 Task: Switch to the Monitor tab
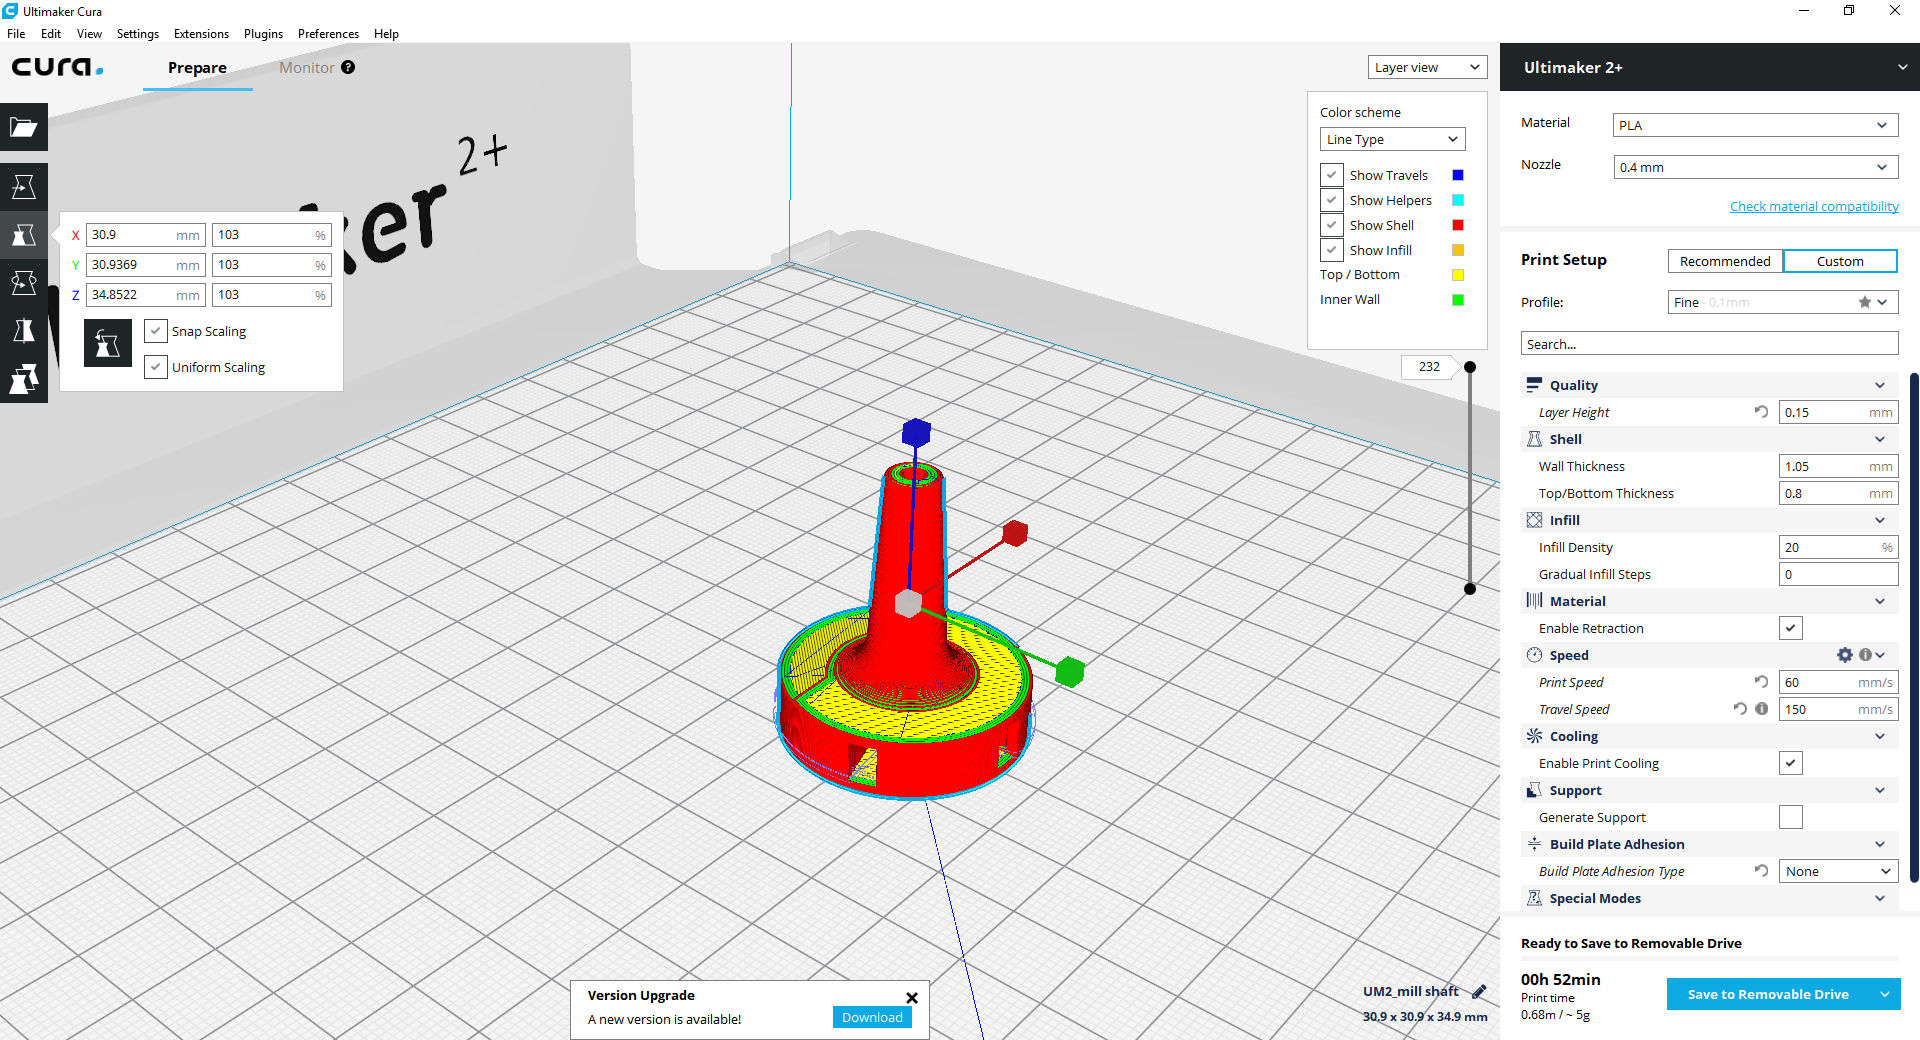306,67
